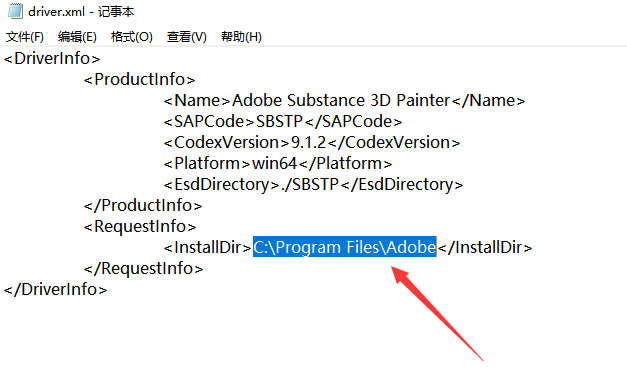The height and width of the screenshot is (391, 627).
Task: Click on the win64 Platform value
Action: 275,164
